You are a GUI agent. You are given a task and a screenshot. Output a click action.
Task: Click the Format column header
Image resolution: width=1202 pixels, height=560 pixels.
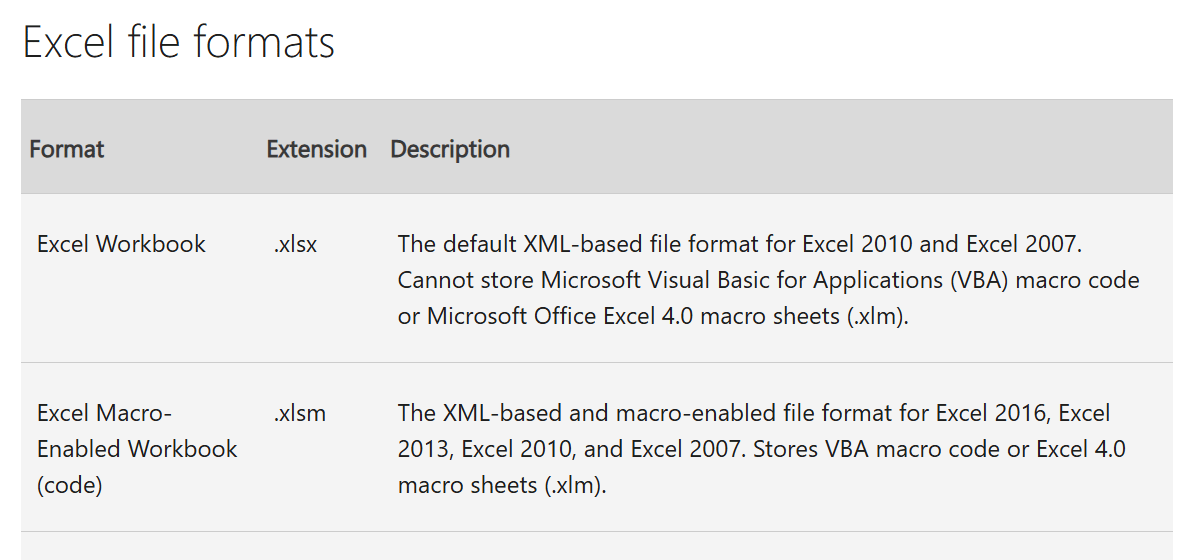pyautogui.click(x=67, y=149)
